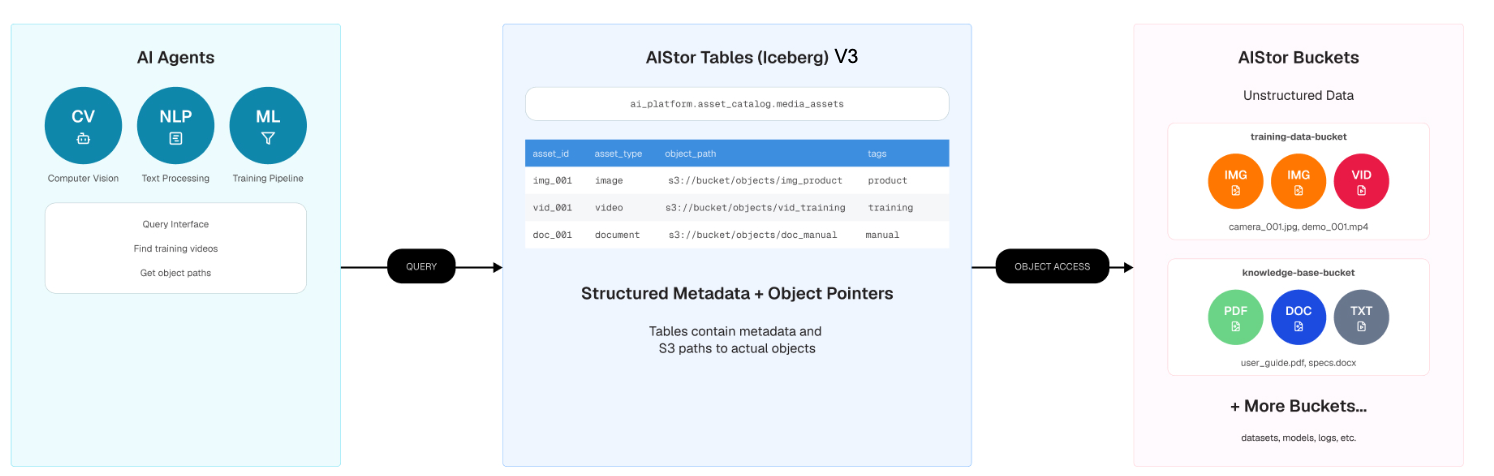Screen dimensions: 1494x476
Task: Click the vid_training S3 object path
Action: pos(755,207)
